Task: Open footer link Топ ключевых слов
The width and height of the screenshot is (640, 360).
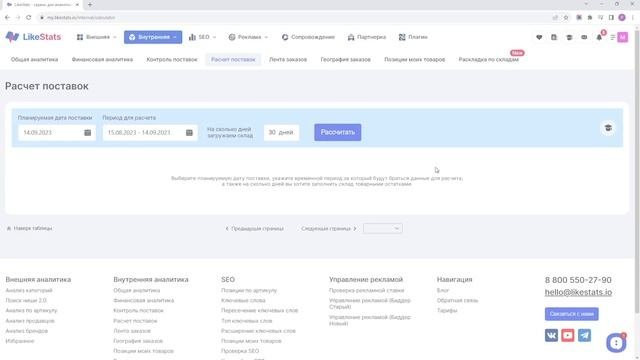Action: click(247, 321)
